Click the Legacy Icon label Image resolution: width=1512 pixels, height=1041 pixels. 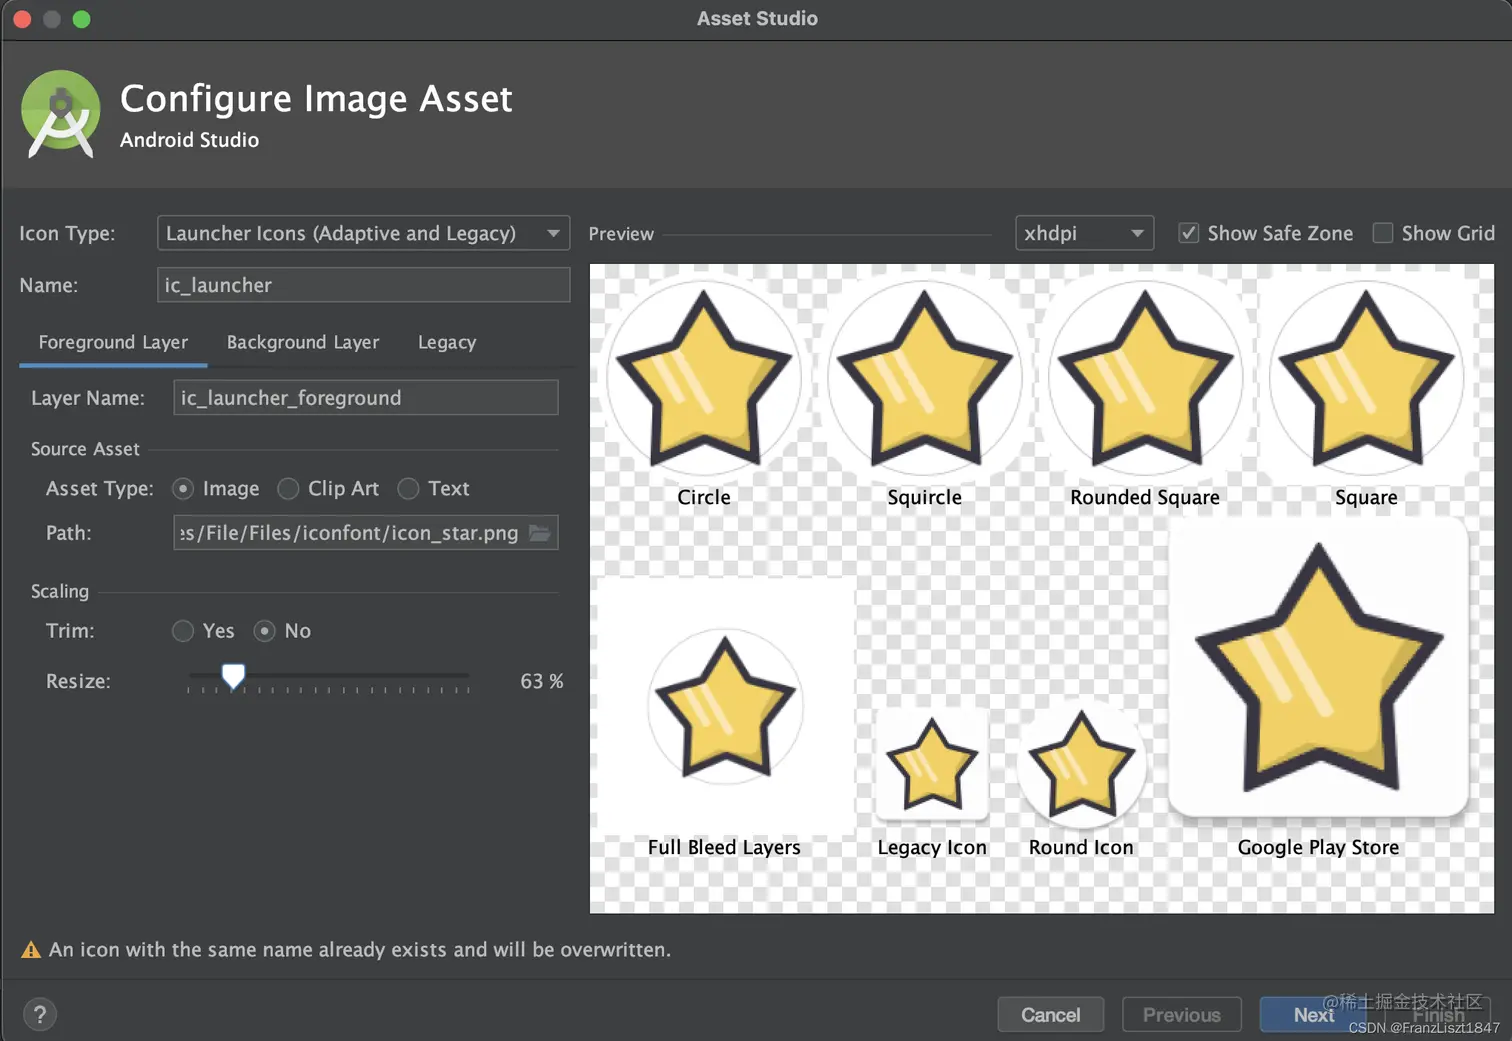(932, 847)
